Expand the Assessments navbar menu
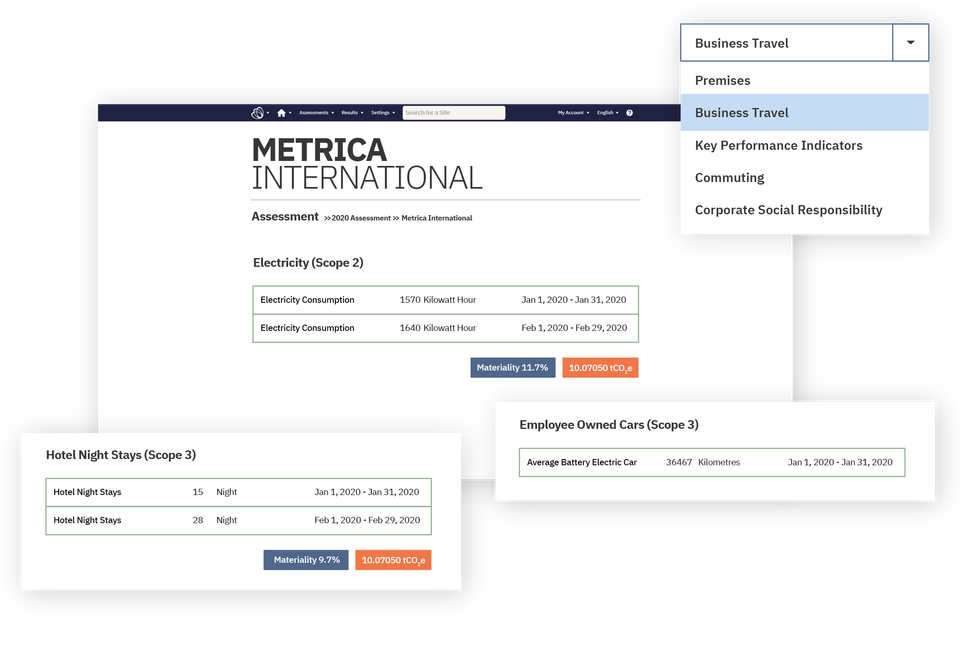The image size is (960, 651). point(317,112)
